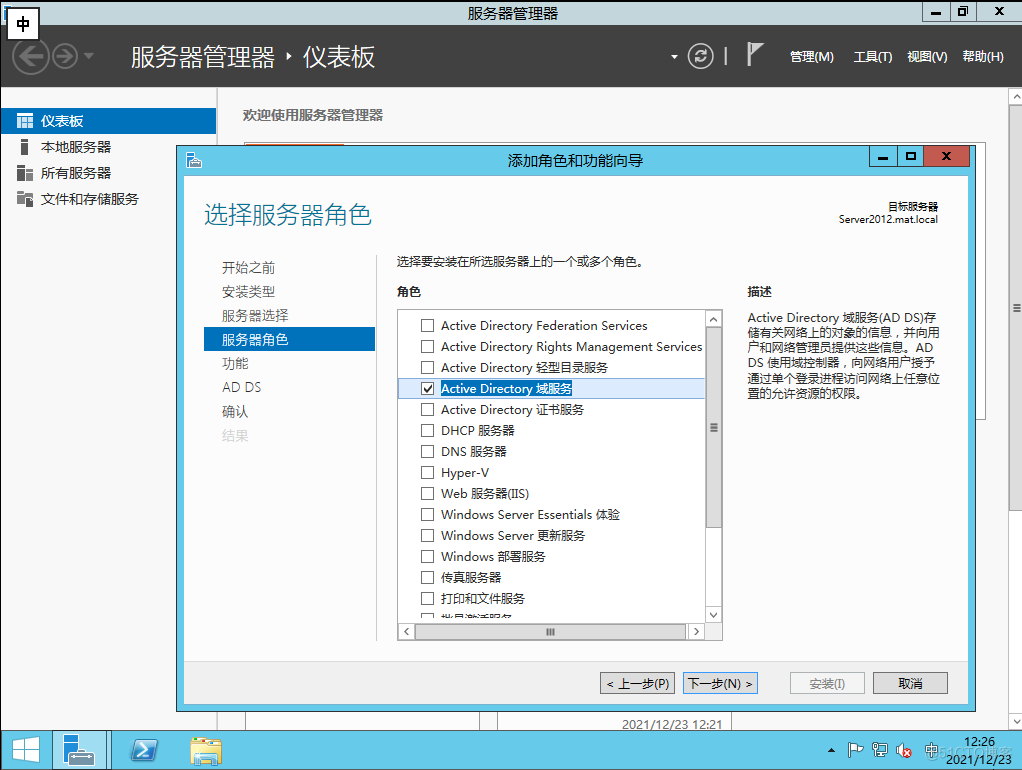The height and width of the screenshot is (770, 1022).
Task: Open the 帮助(H) menu
Action: tap(983, 57)
